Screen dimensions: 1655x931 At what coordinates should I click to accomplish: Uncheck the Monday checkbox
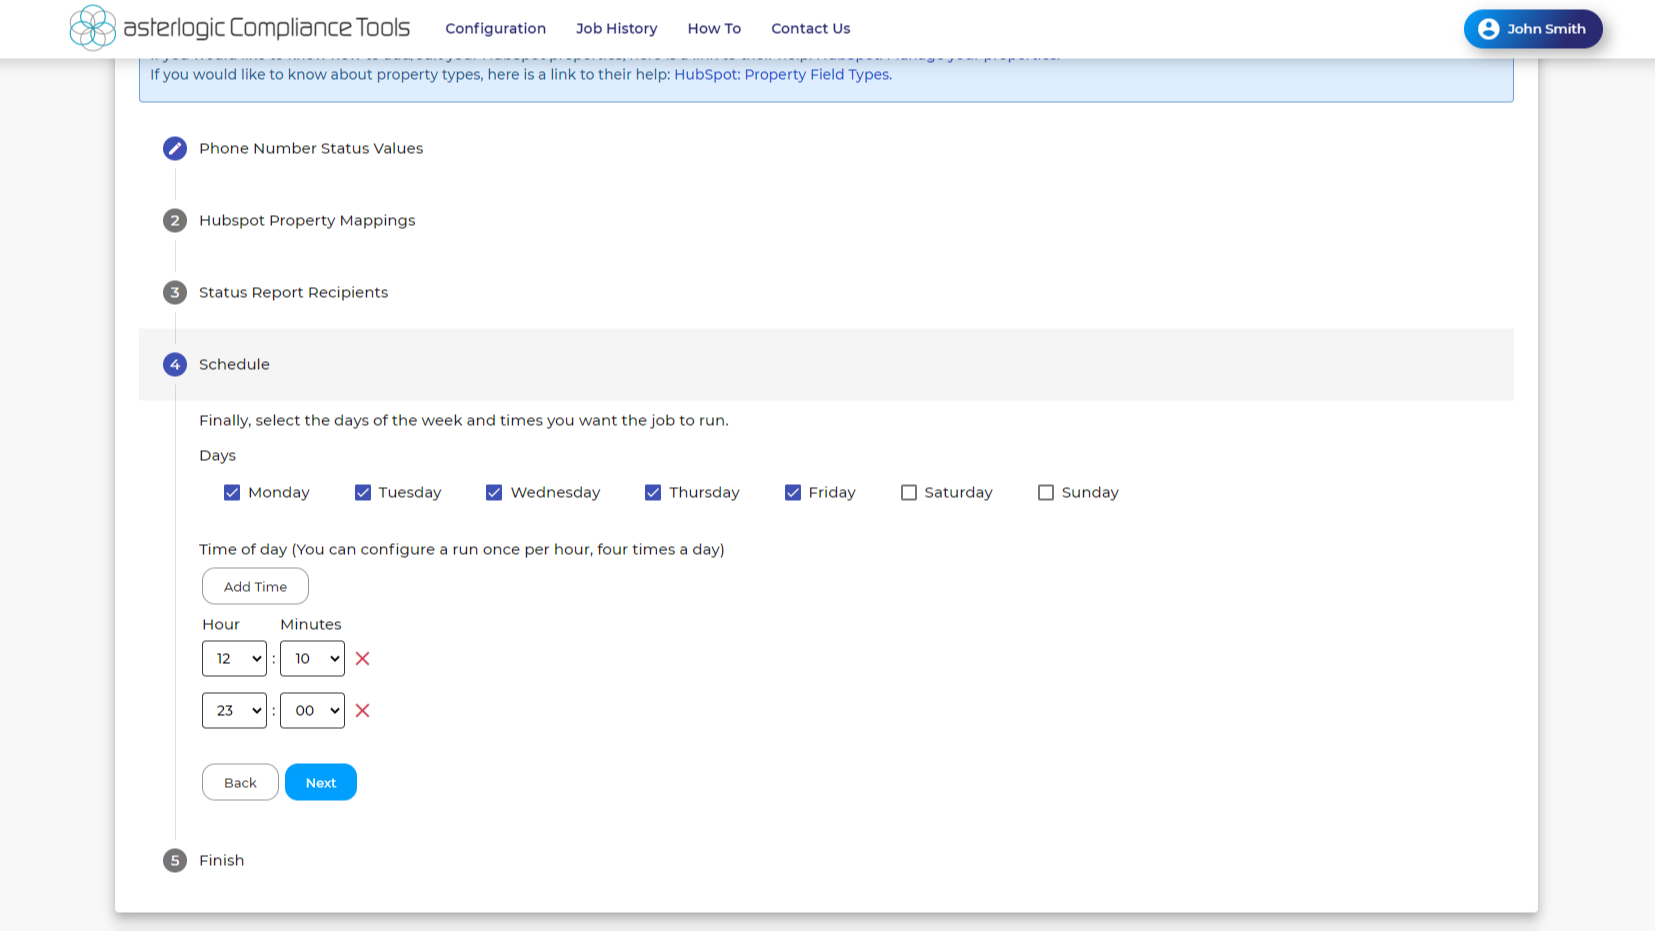point(232,493)
